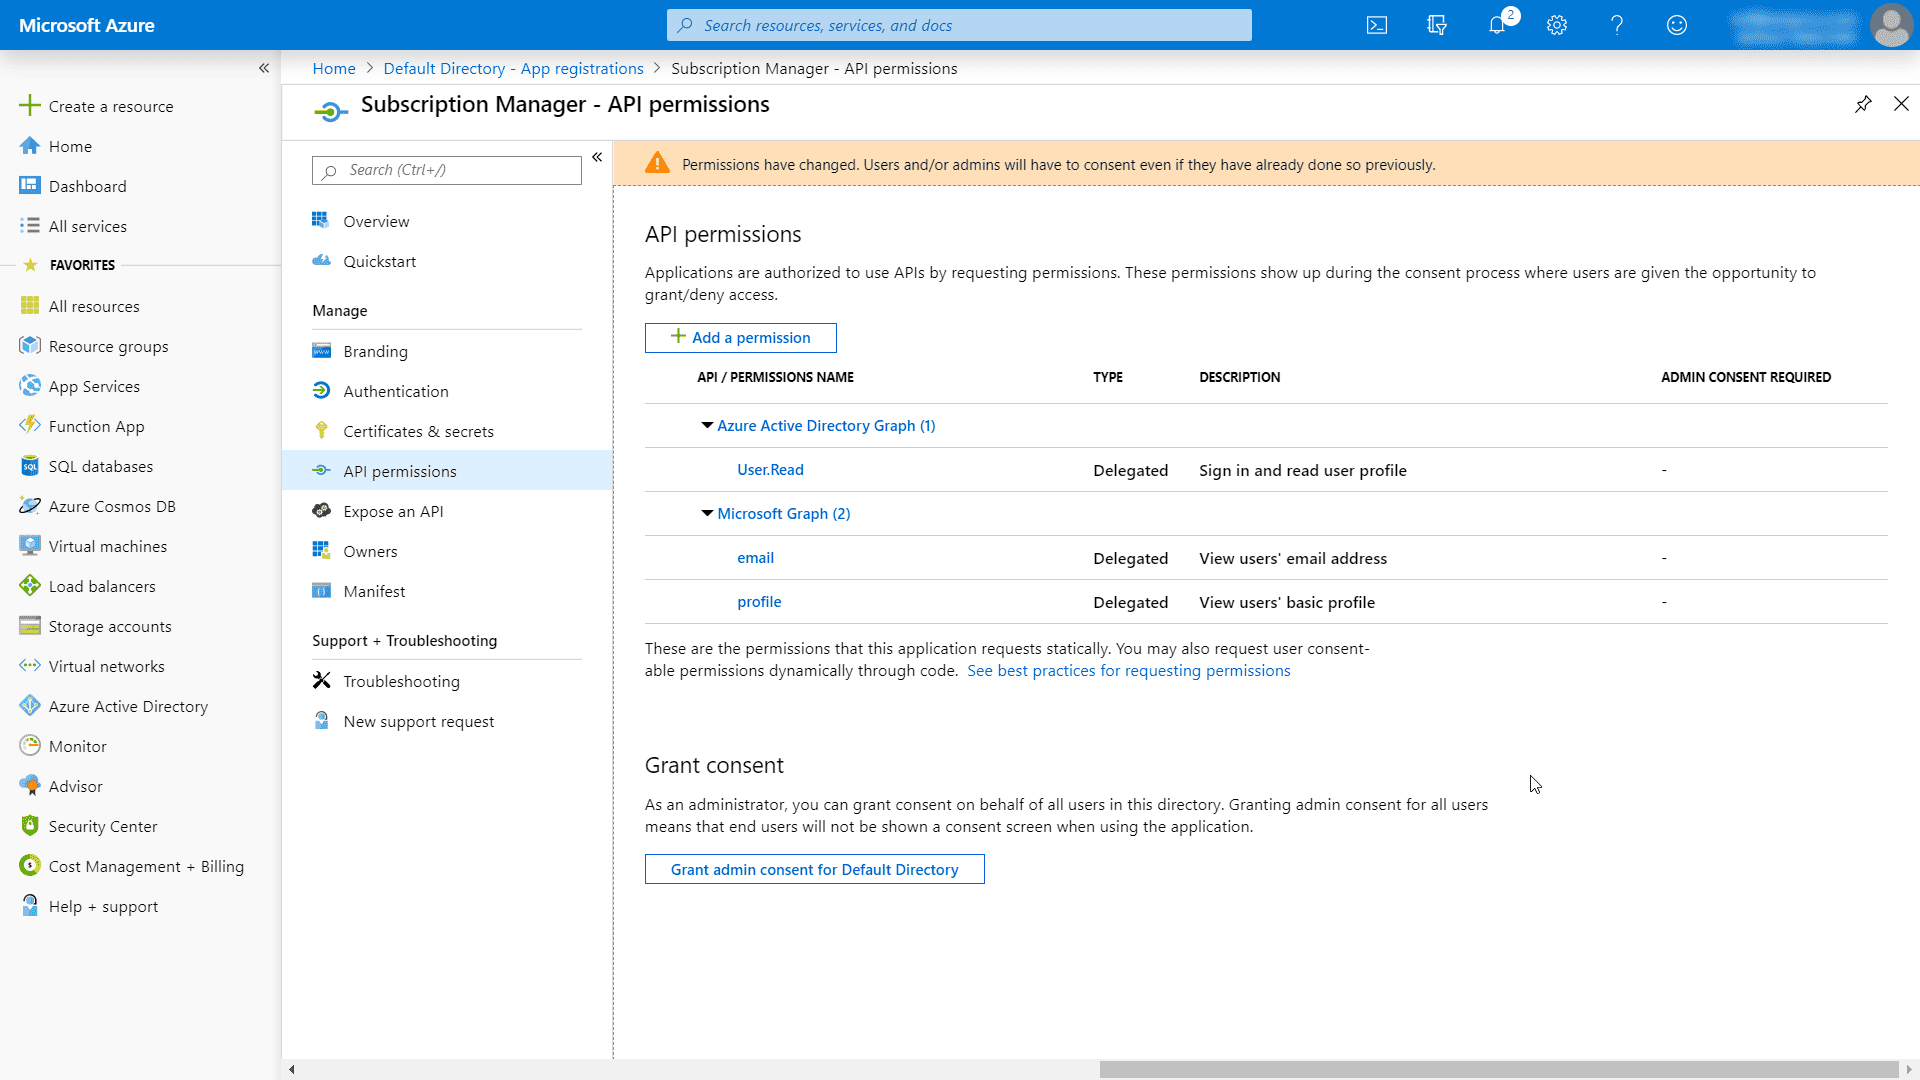Click the horizontal scrollbar at bottom
Screen dimensions: 1920x1080
pos(1498,1069)
